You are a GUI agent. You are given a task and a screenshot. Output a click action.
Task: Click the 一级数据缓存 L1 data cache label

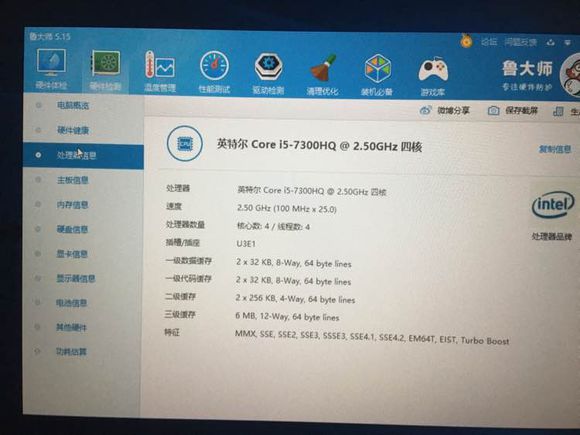[189, 261]
